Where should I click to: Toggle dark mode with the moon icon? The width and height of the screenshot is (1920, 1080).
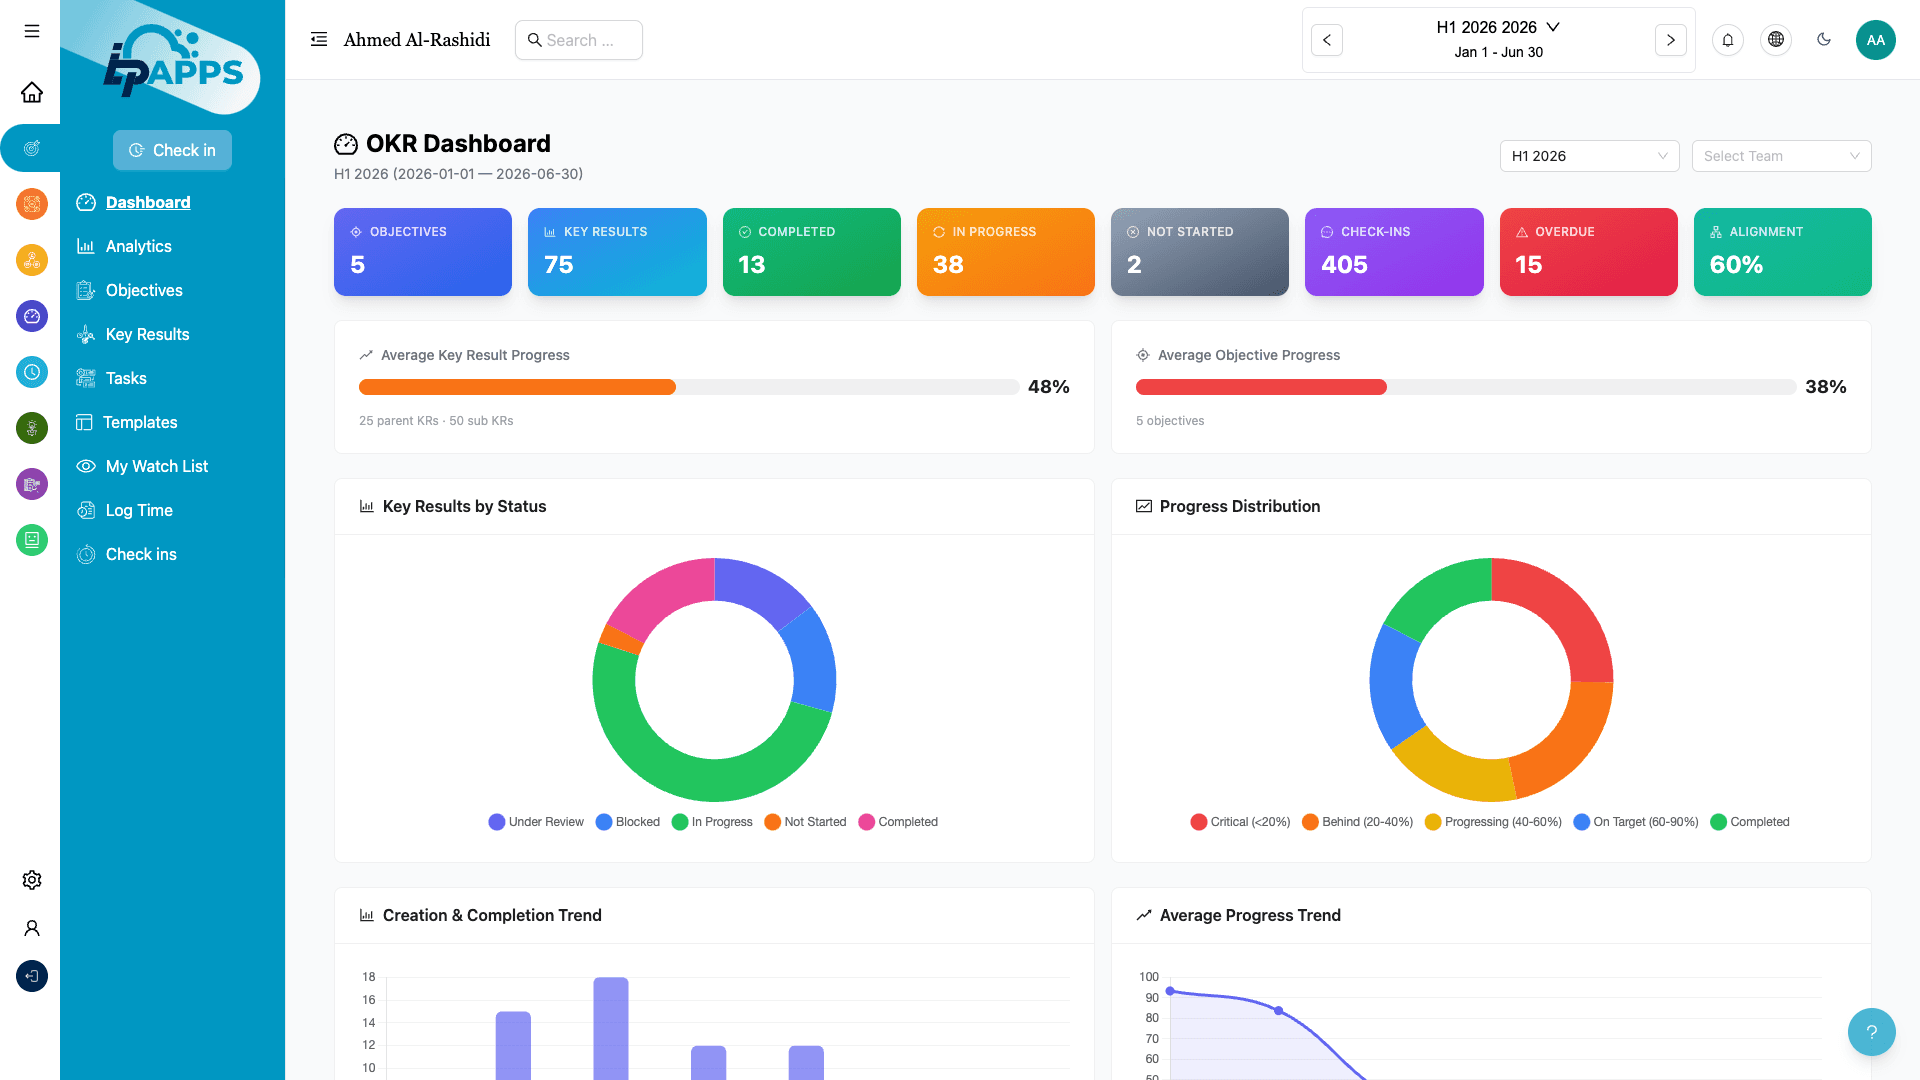coord(1824,40)
